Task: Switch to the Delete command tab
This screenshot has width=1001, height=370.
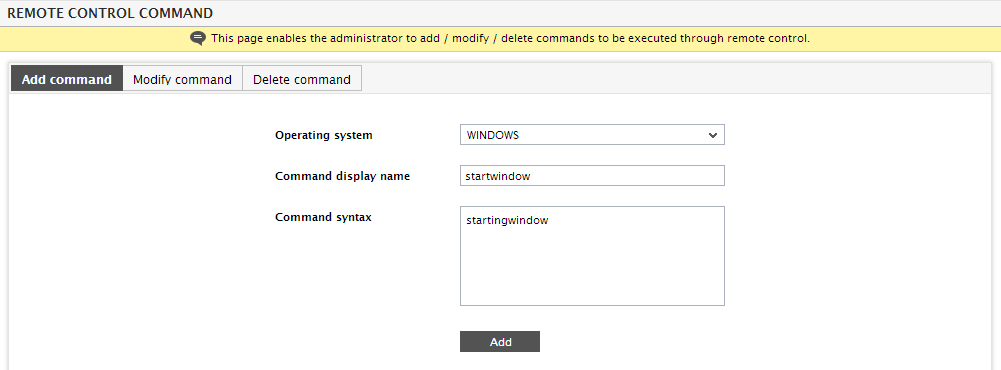Action: (301, 80)
